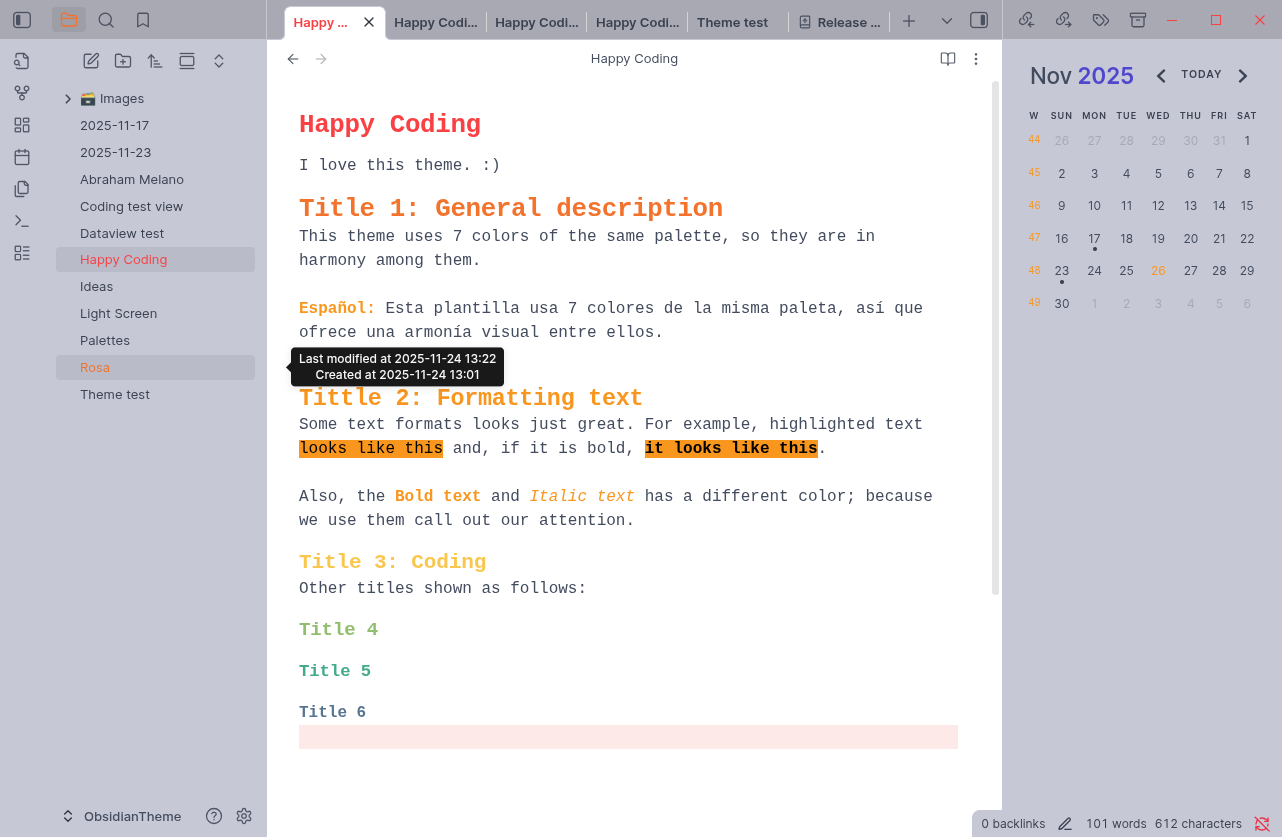This screenshot has width=1282, height=837.
Task: Open the search panel icon
Action: [x=106, y=20]
